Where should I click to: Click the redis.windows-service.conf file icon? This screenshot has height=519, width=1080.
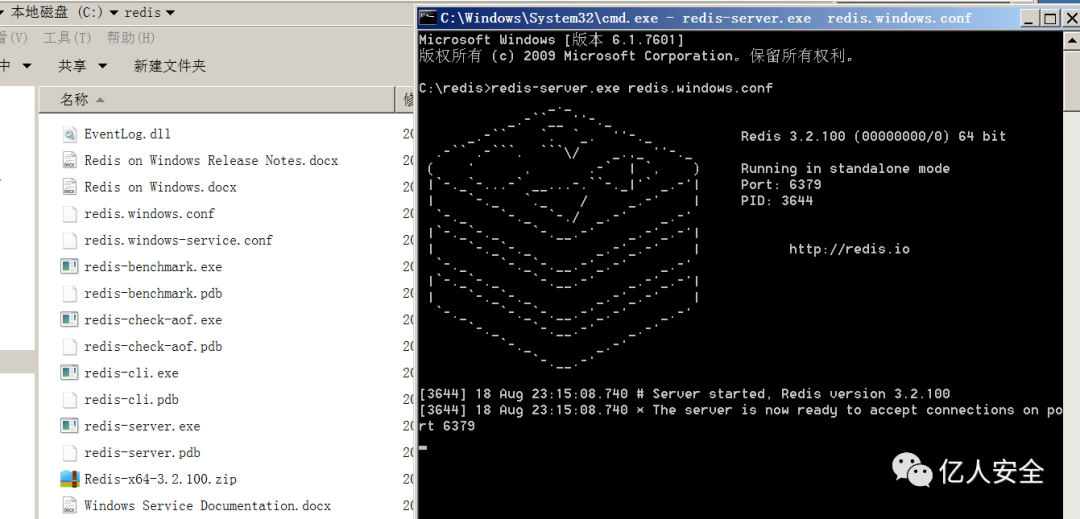click(69, 240)
